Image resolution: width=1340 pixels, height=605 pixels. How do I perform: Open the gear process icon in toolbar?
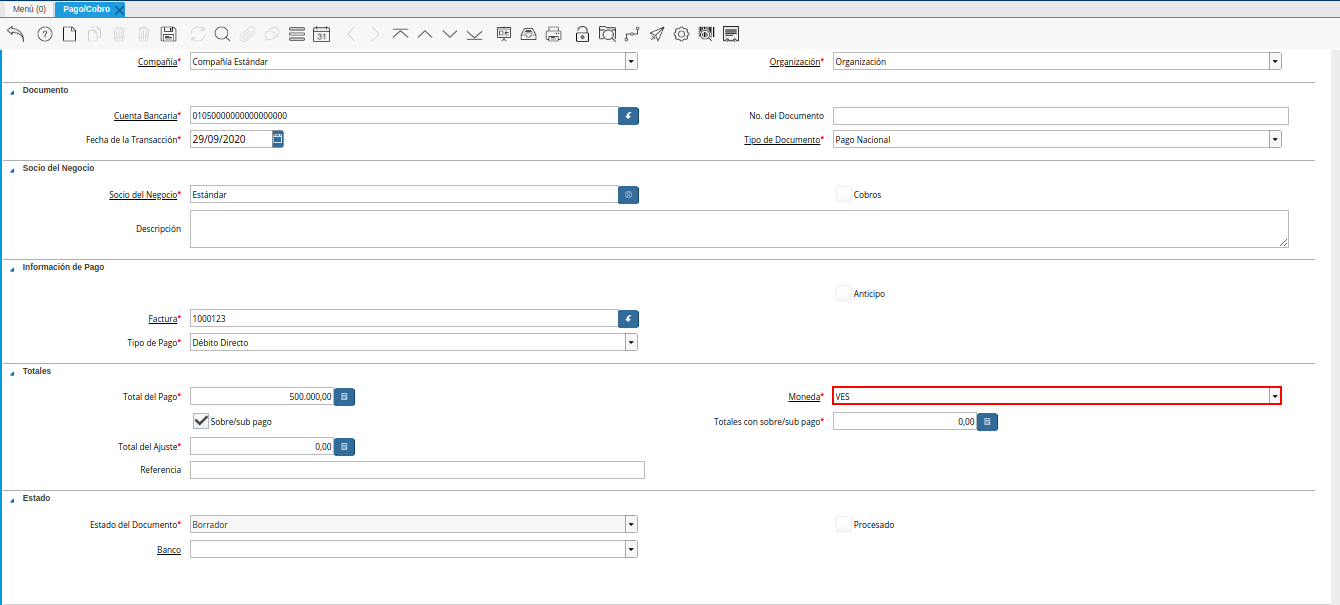tap(681, 34)
